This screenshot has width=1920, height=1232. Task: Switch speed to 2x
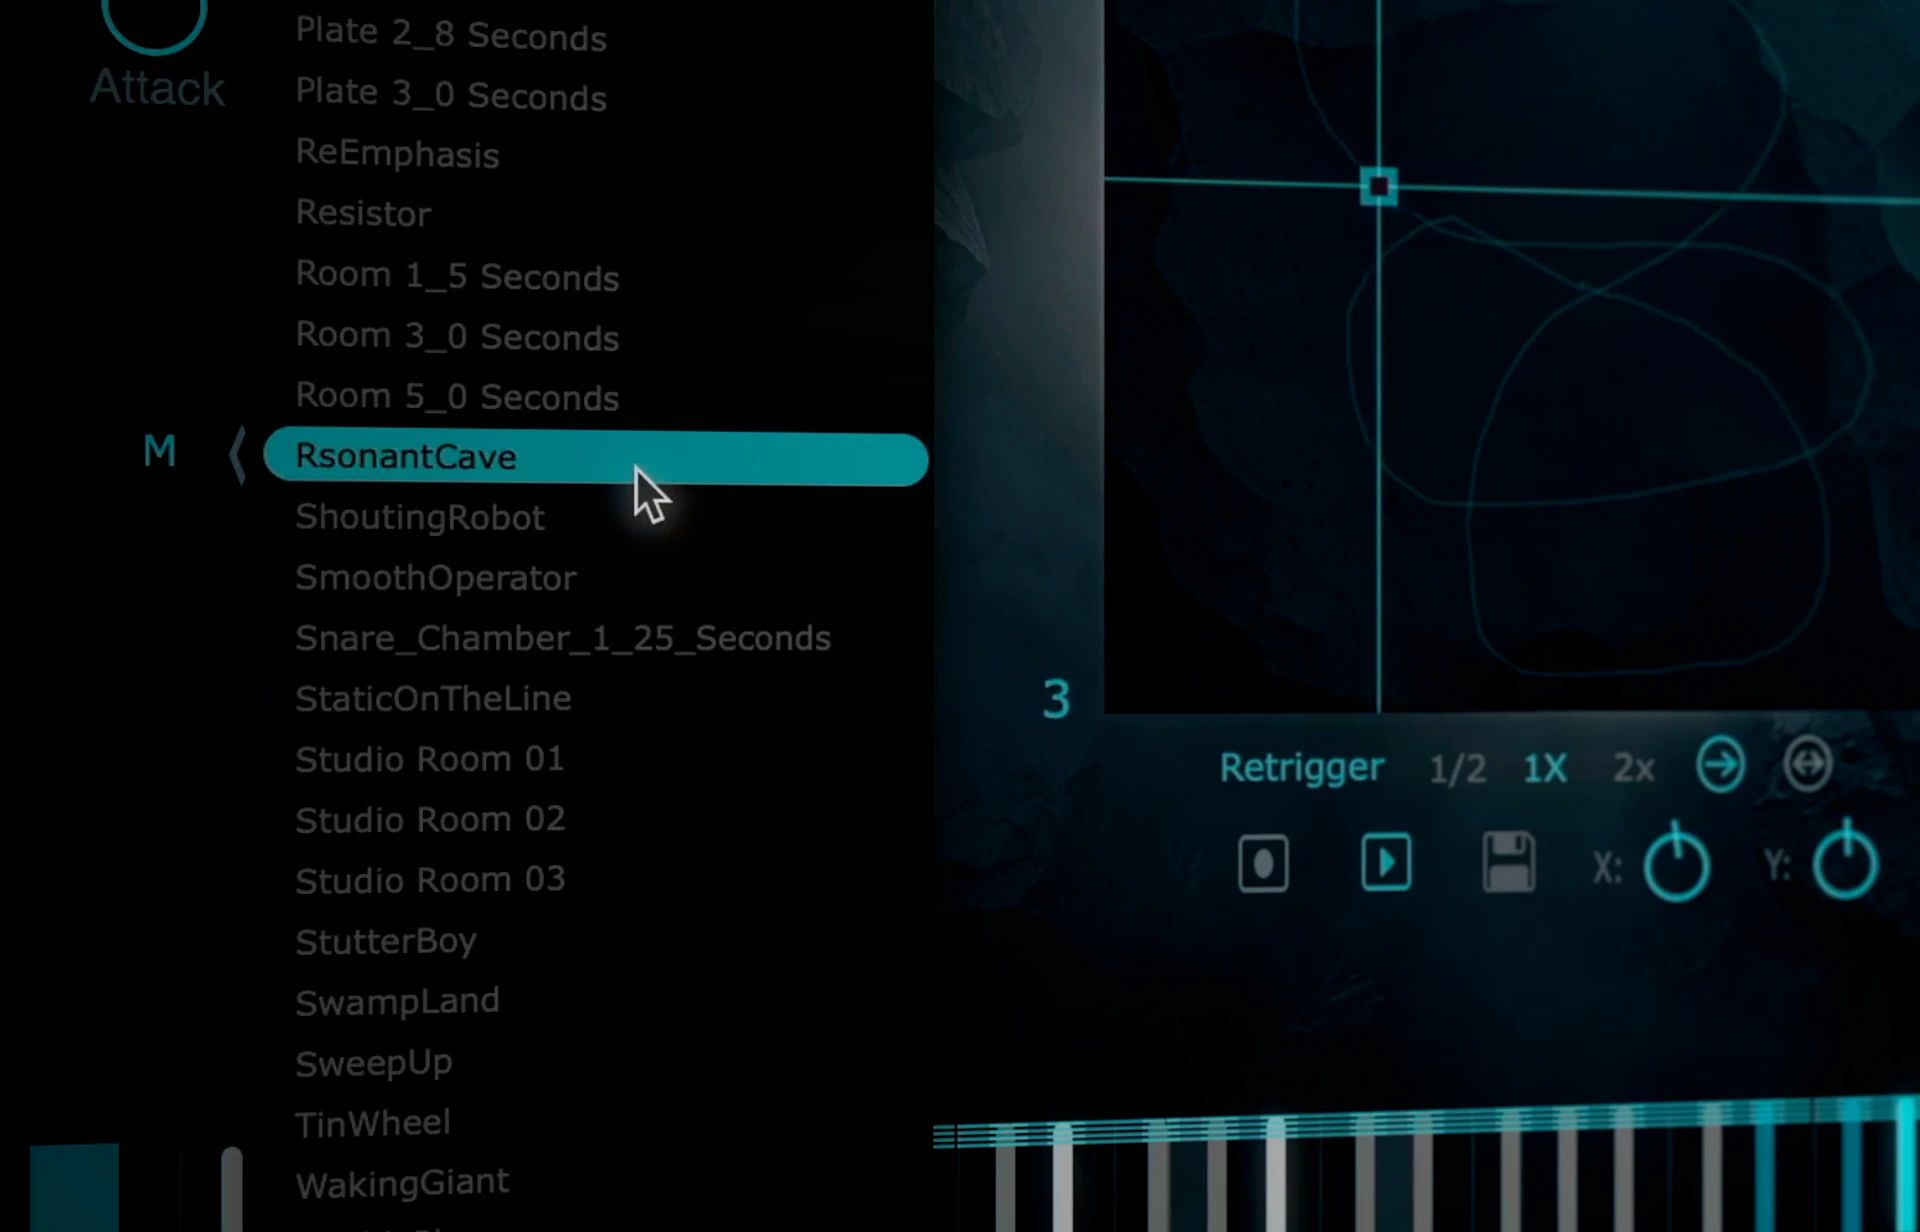1633,768
